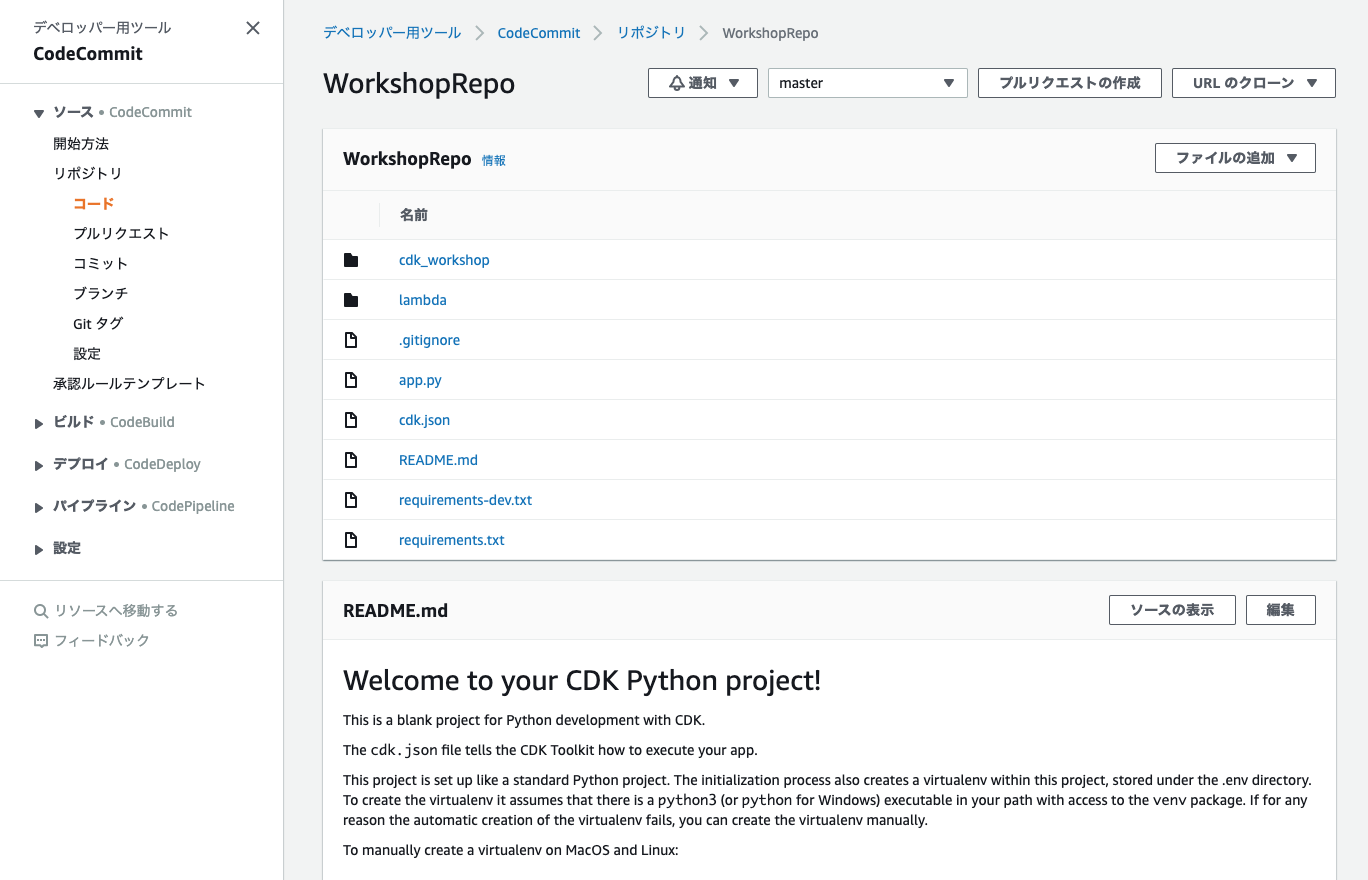Click the 名前 column header

tap(414, 215)
